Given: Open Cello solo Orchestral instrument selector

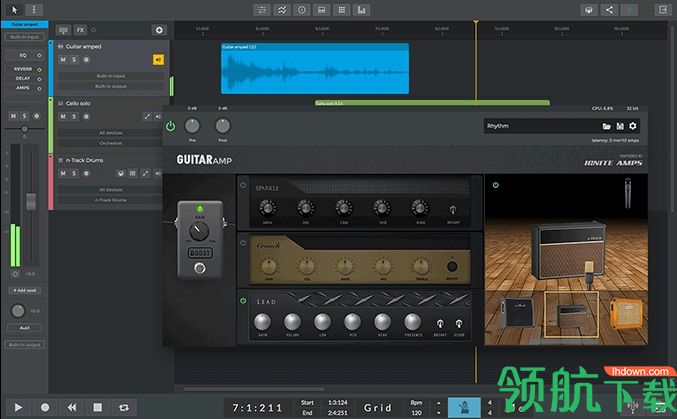Looking at the screenshot, I should coord(111,143).
